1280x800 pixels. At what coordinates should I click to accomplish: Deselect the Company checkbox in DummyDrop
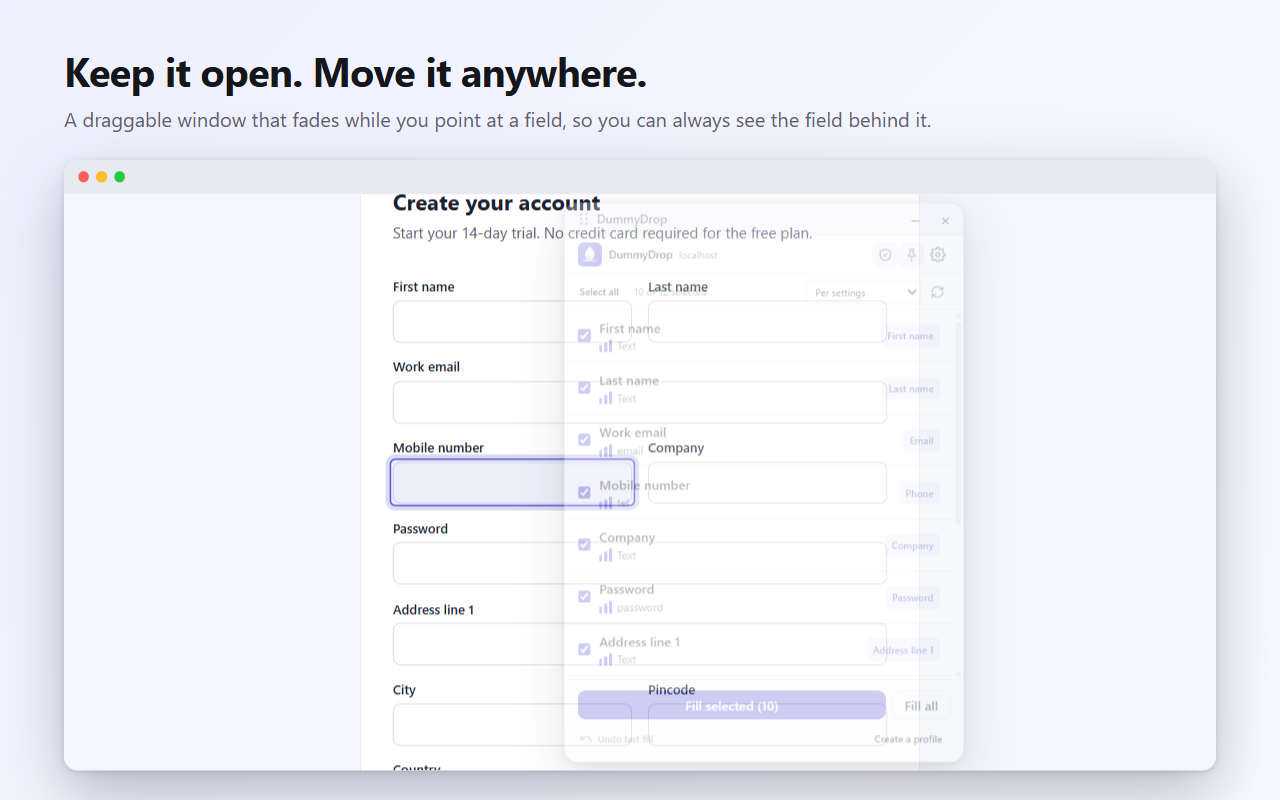tap(585, 545)
